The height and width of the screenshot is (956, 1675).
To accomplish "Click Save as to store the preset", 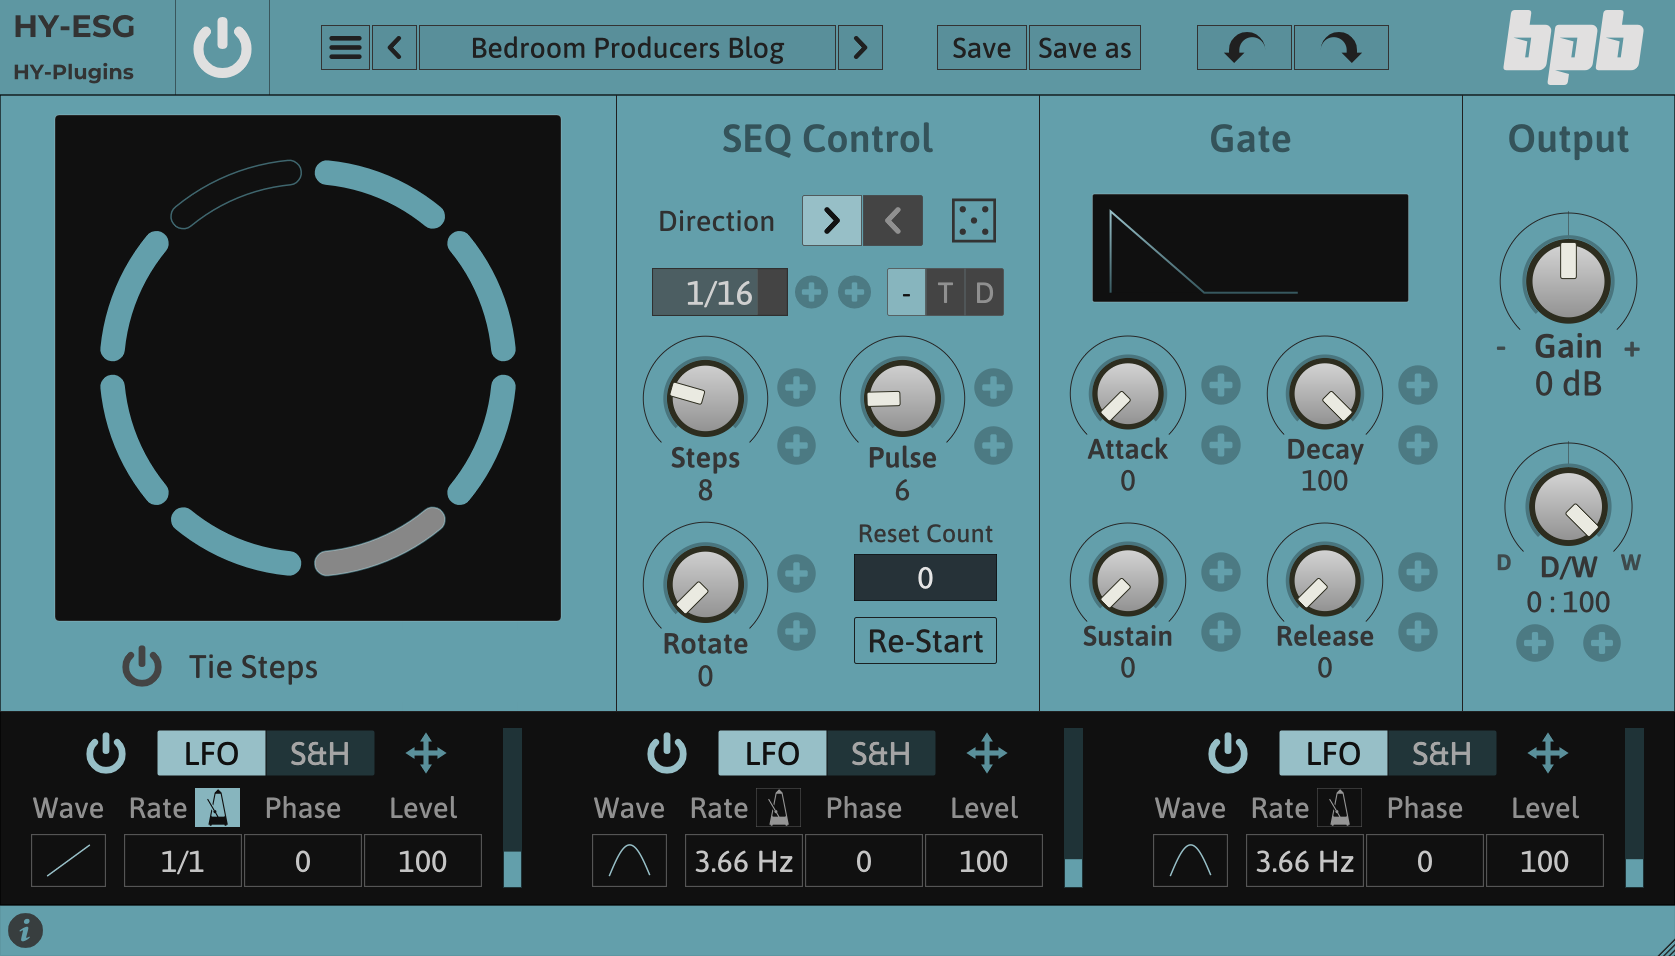I will pos(1084,47).
